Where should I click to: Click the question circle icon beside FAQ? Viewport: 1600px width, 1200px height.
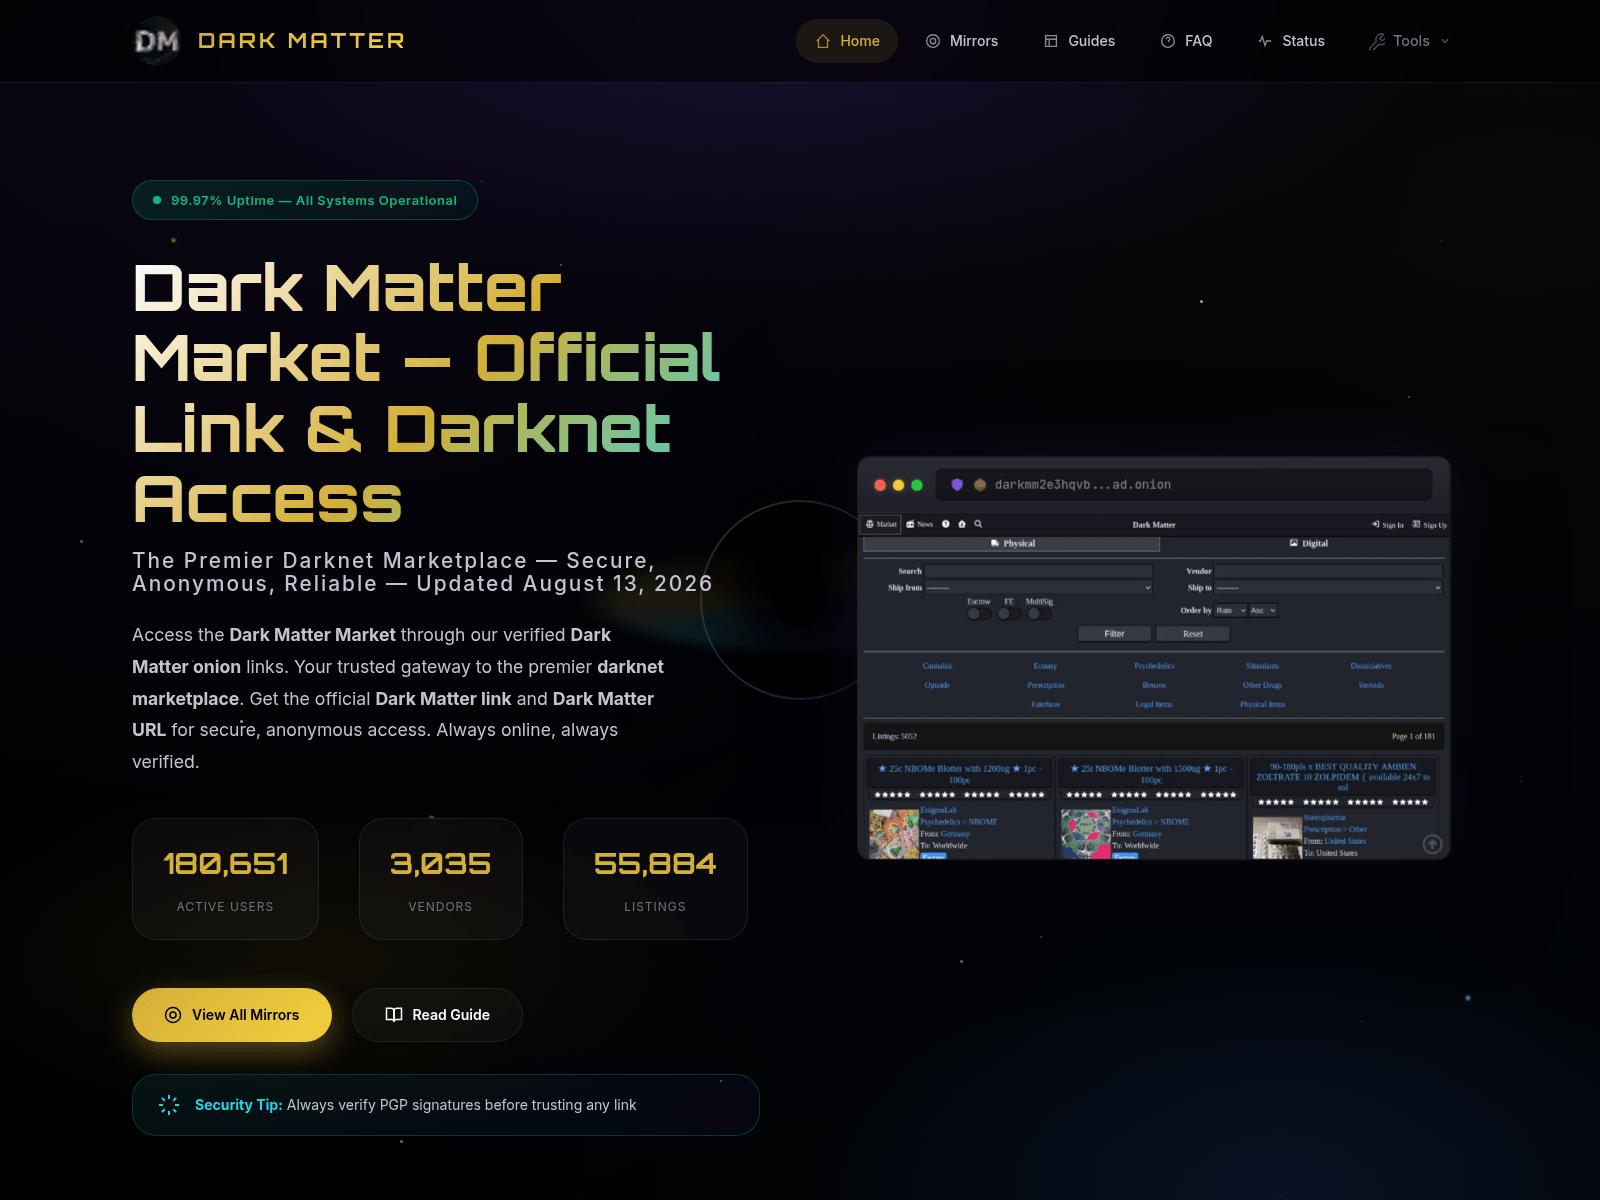(1168, 41)
